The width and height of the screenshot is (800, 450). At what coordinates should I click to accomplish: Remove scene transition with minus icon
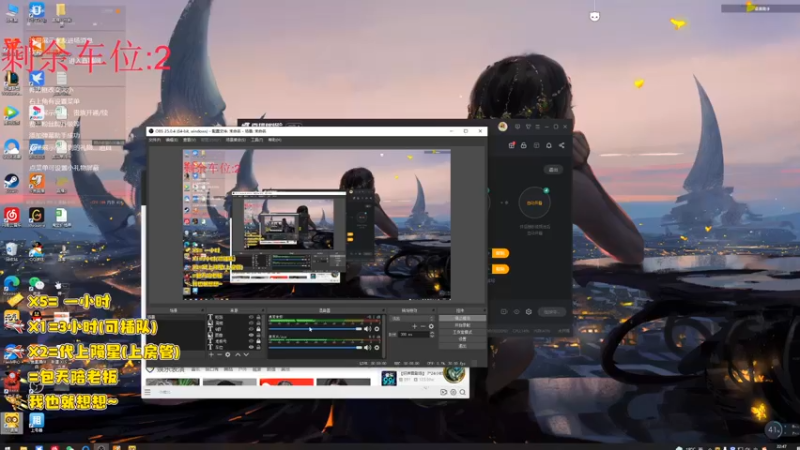coord(423,327)
